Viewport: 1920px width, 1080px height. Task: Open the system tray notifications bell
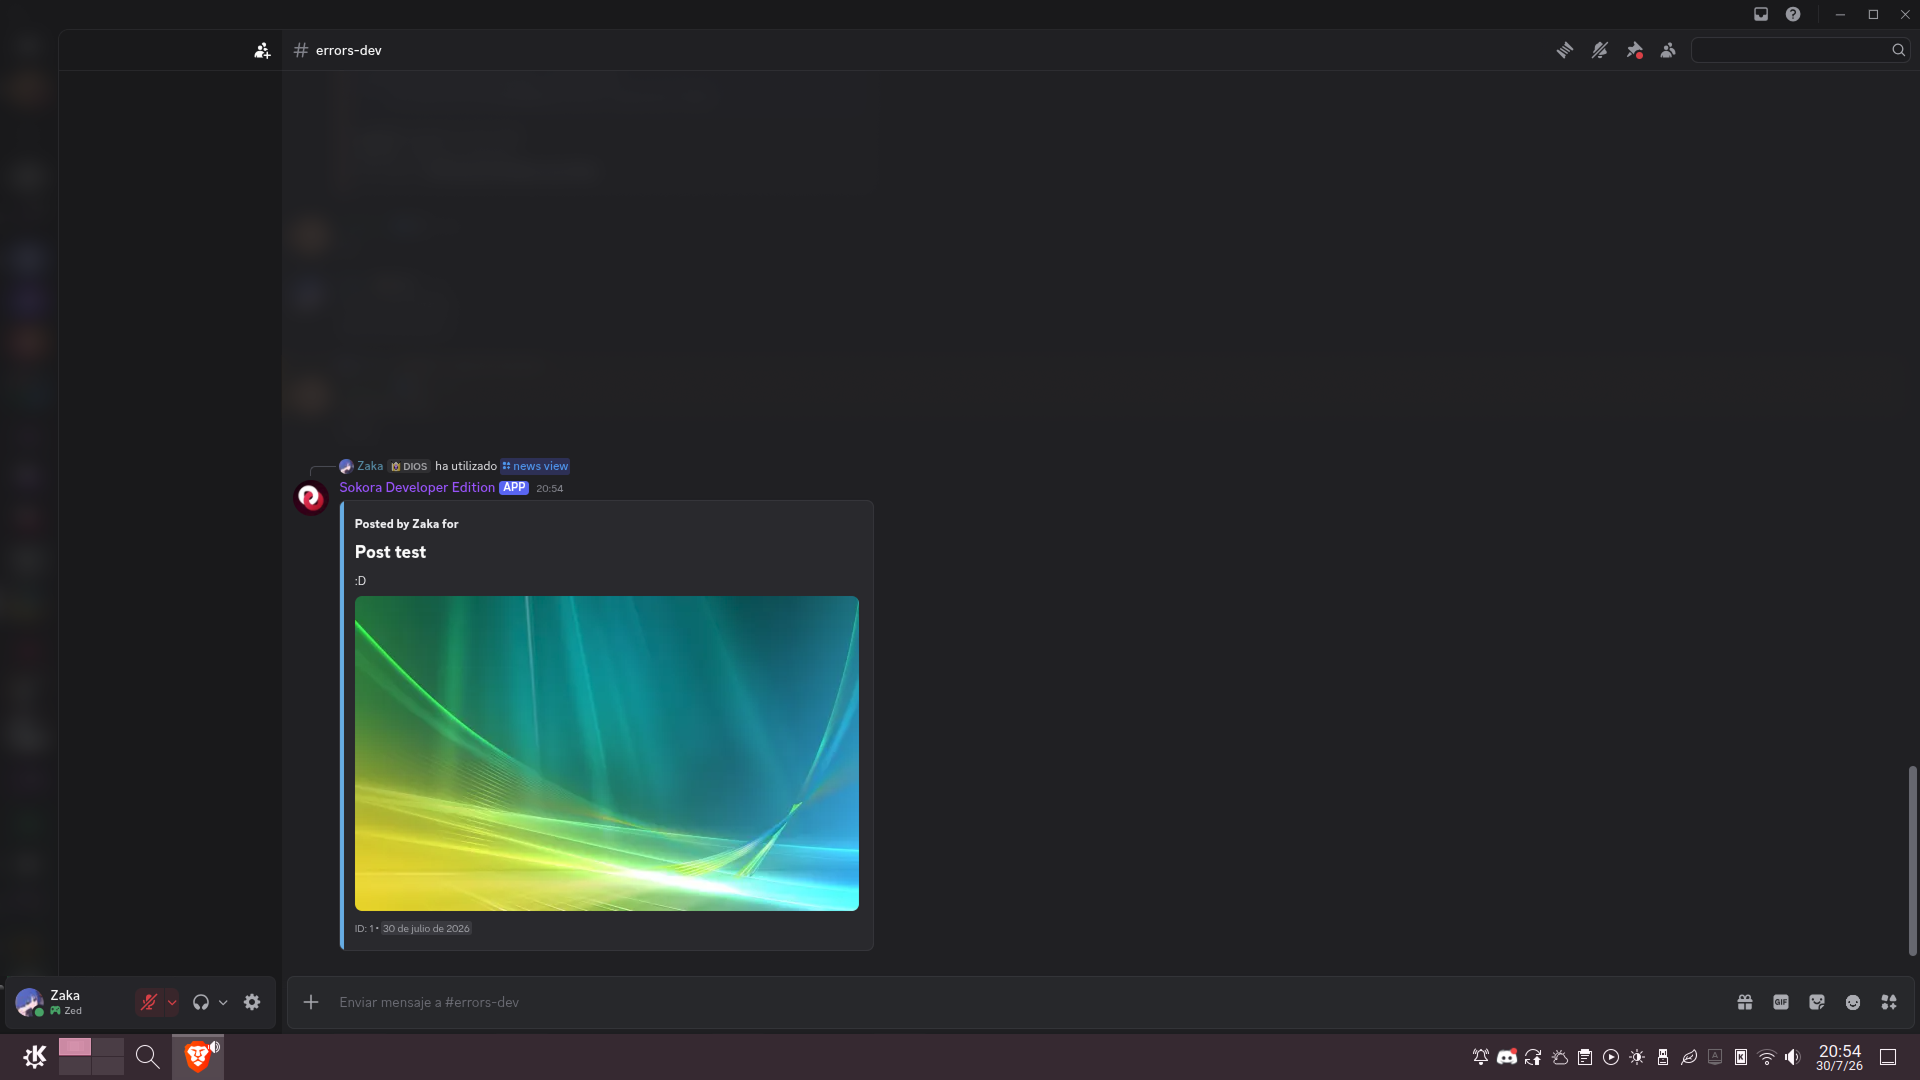tap(1481, 1057)
